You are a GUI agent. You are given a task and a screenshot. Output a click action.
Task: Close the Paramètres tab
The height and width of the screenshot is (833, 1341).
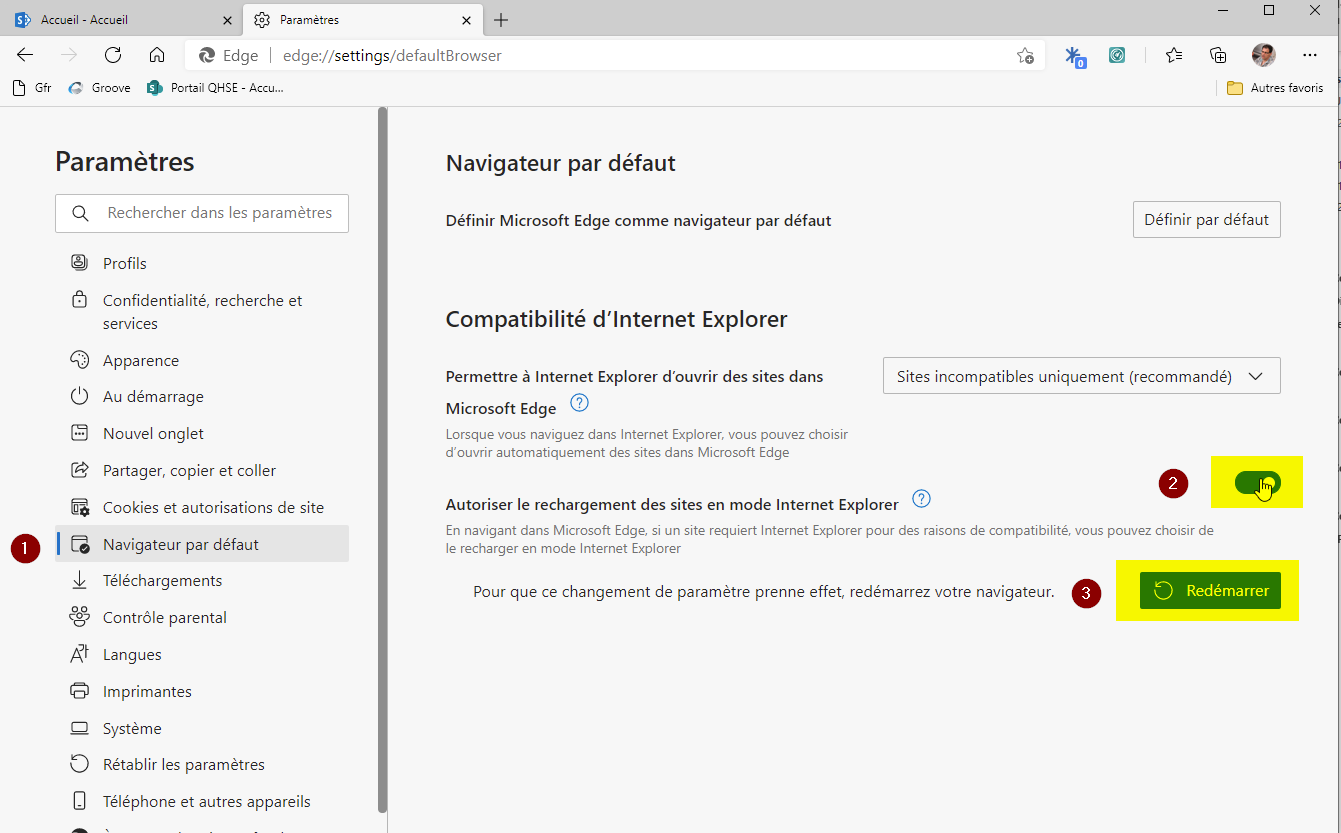point(466,20)
